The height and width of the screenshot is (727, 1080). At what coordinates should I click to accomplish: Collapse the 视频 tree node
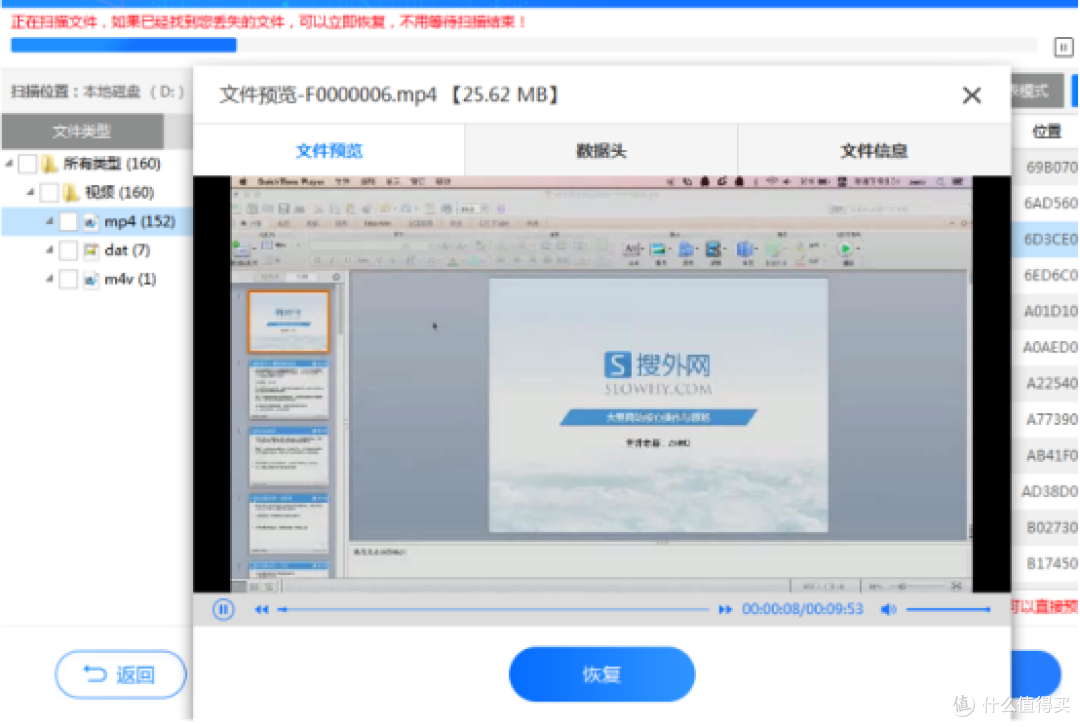pos(30,192)
